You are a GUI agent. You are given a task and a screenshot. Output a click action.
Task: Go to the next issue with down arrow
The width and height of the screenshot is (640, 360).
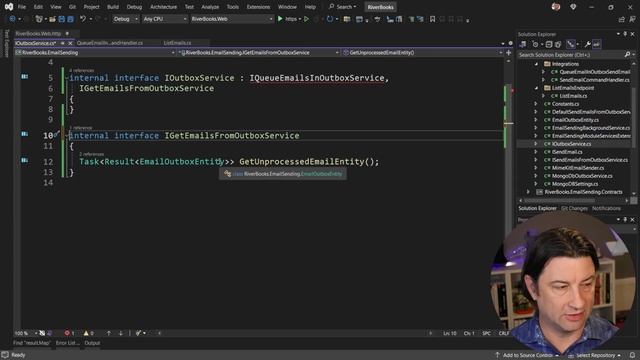121,333
